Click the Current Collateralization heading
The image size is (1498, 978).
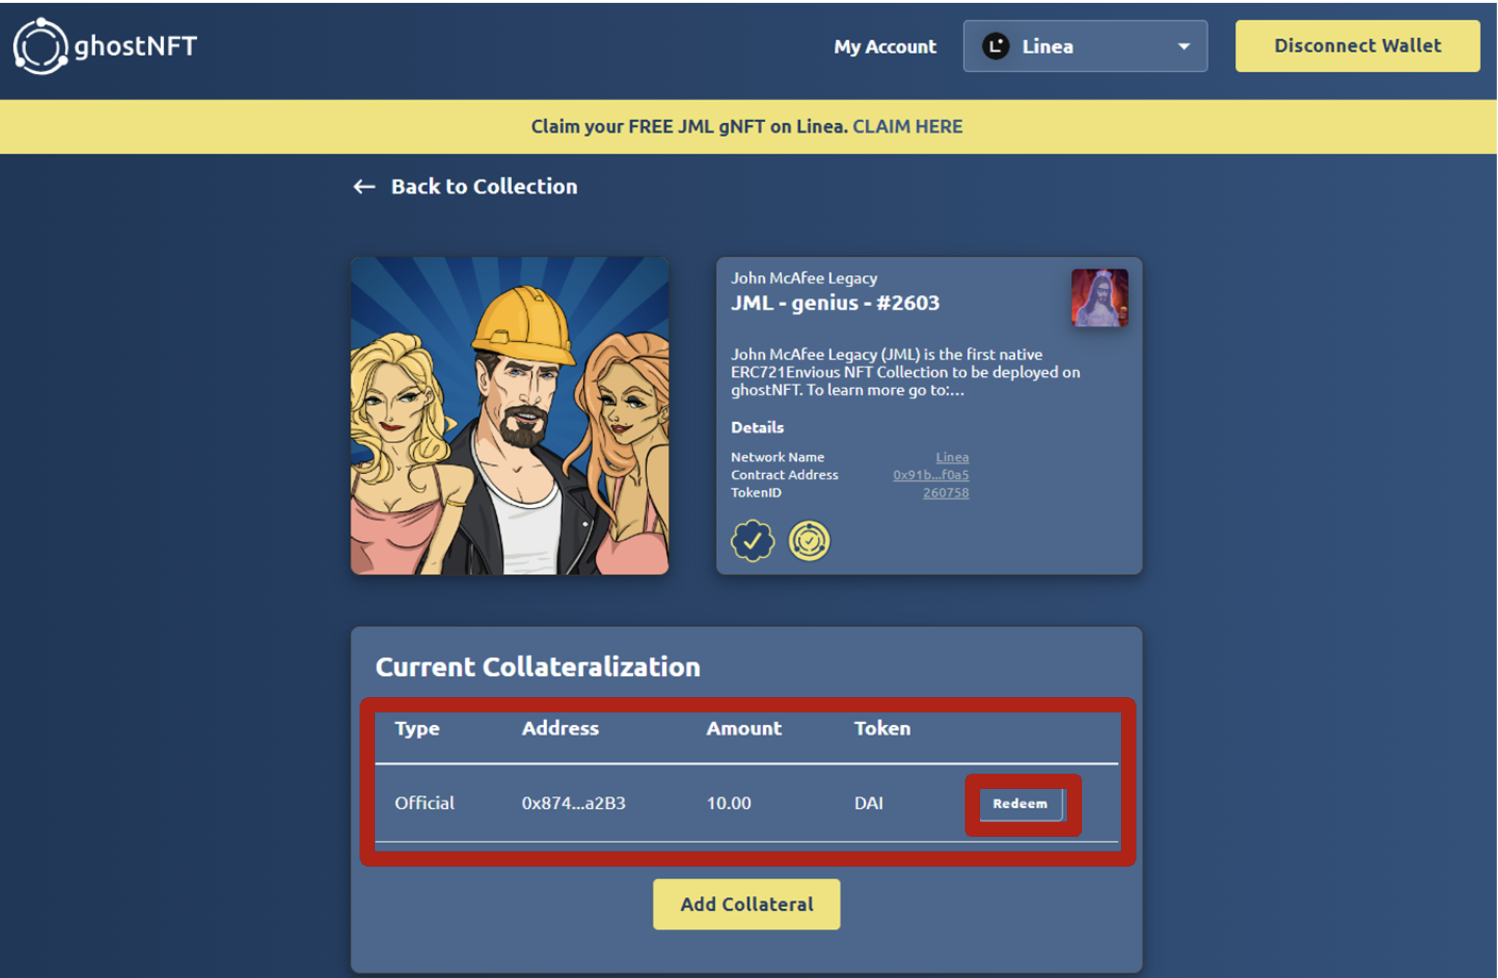538,667
